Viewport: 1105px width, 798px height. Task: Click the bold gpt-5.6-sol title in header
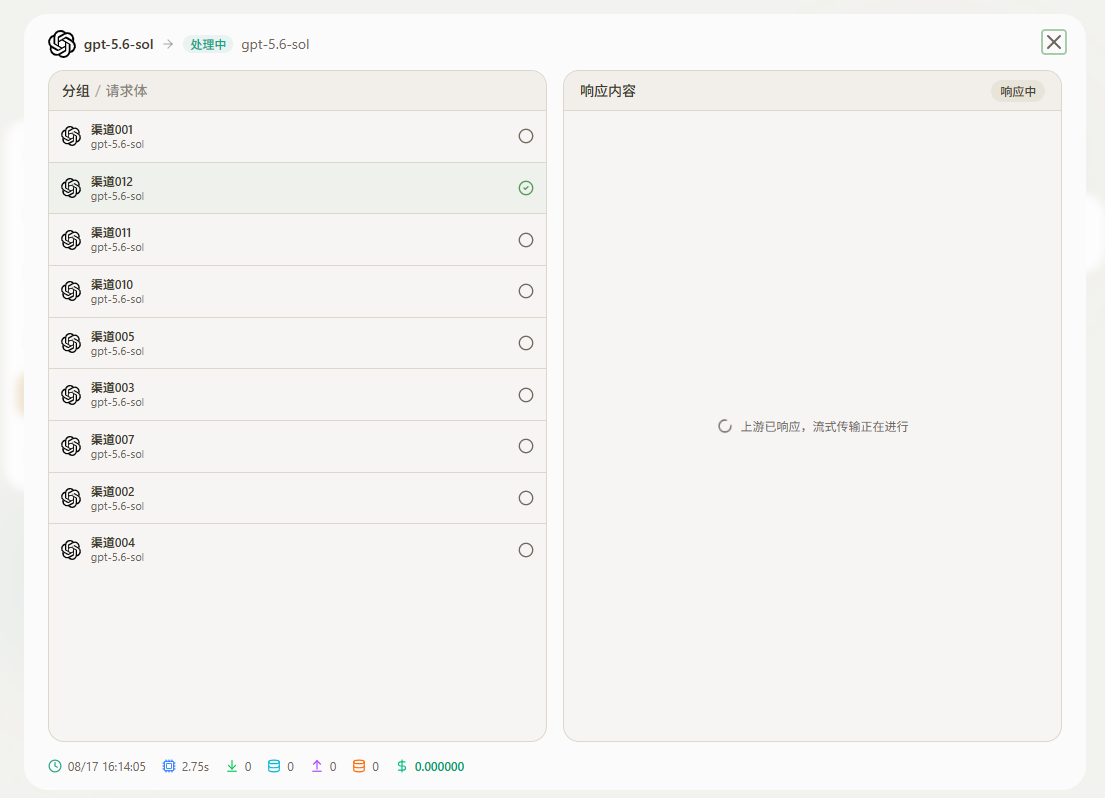[x=118, y=44]
